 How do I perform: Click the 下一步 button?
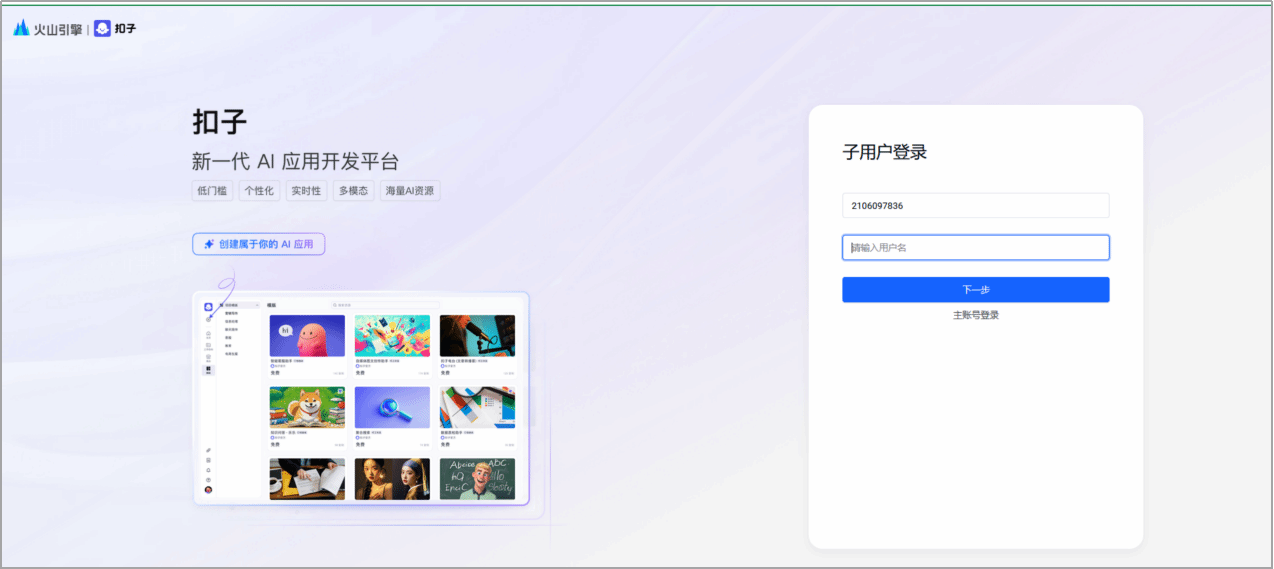975,290
